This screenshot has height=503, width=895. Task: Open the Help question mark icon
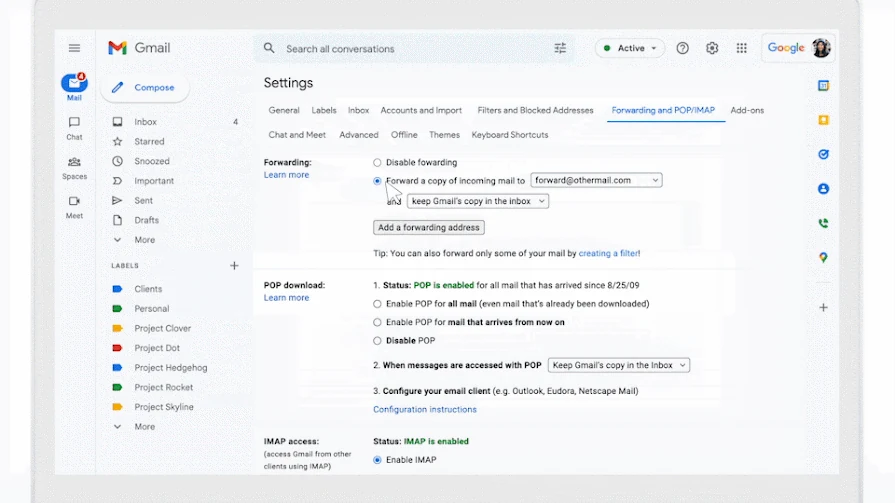(683, 49)
